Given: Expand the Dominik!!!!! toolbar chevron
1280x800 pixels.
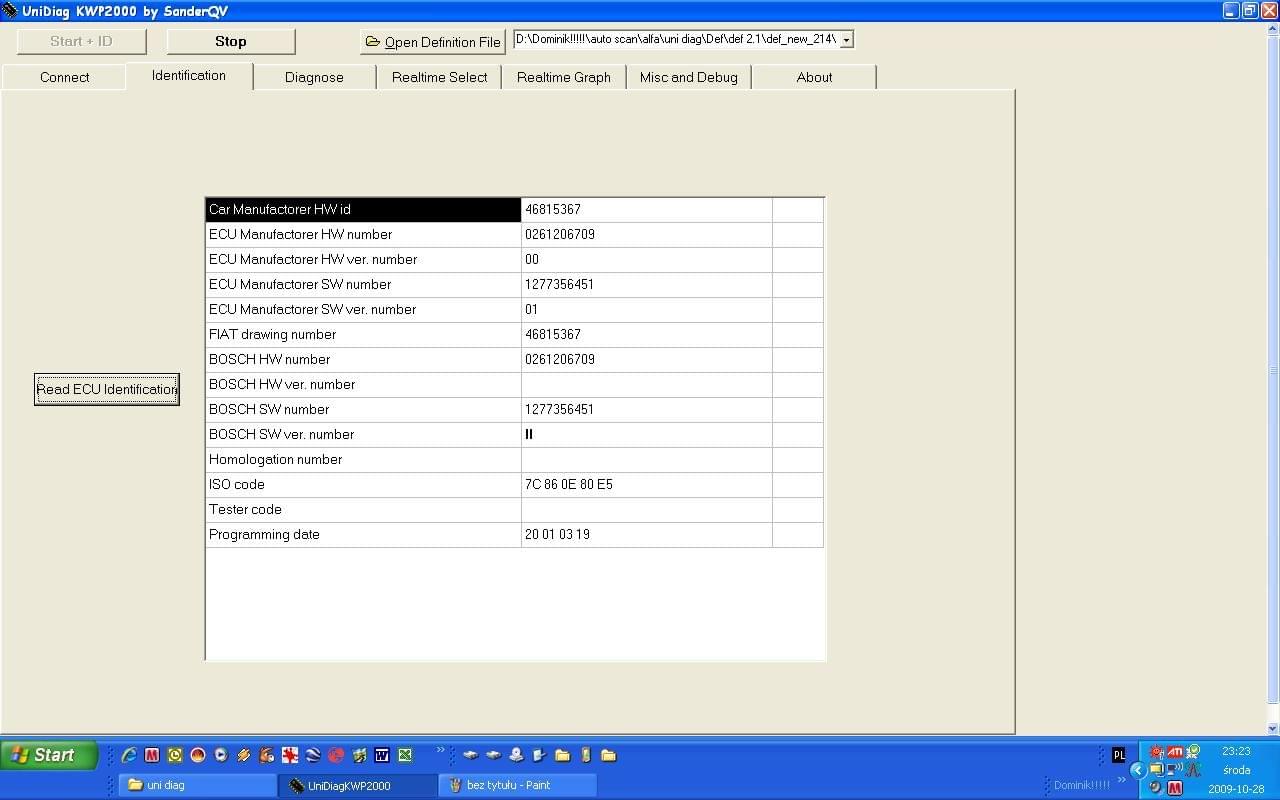Looking at the screenshot, I should point(1122,779).
